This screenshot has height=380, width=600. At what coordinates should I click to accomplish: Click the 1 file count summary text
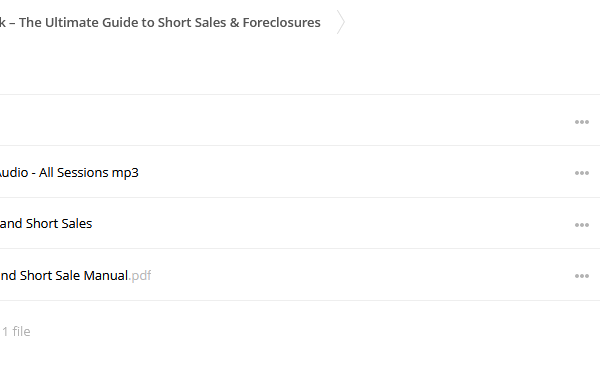(16, 331)
